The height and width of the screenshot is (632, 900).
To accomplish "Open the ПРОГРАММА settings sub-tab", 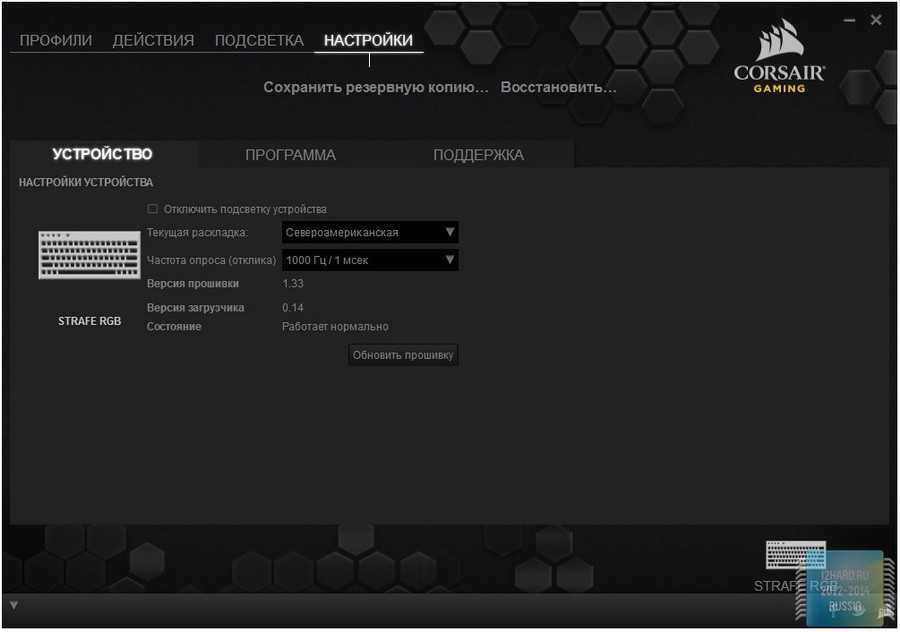I will tap(290, 155).
